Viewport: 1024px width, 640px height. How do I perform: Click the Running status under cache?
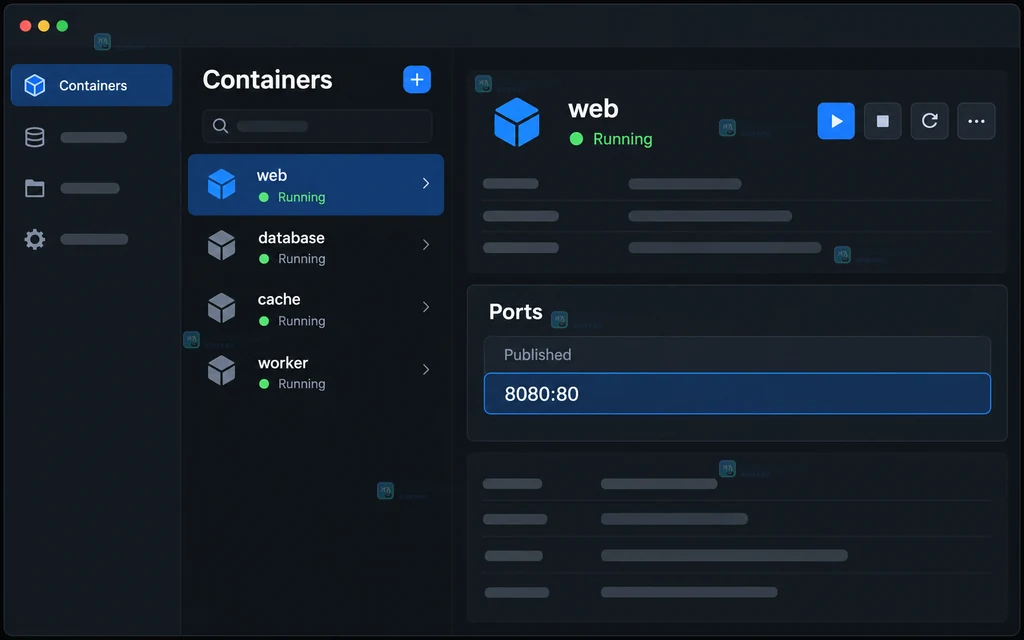[x=292, y=321]
